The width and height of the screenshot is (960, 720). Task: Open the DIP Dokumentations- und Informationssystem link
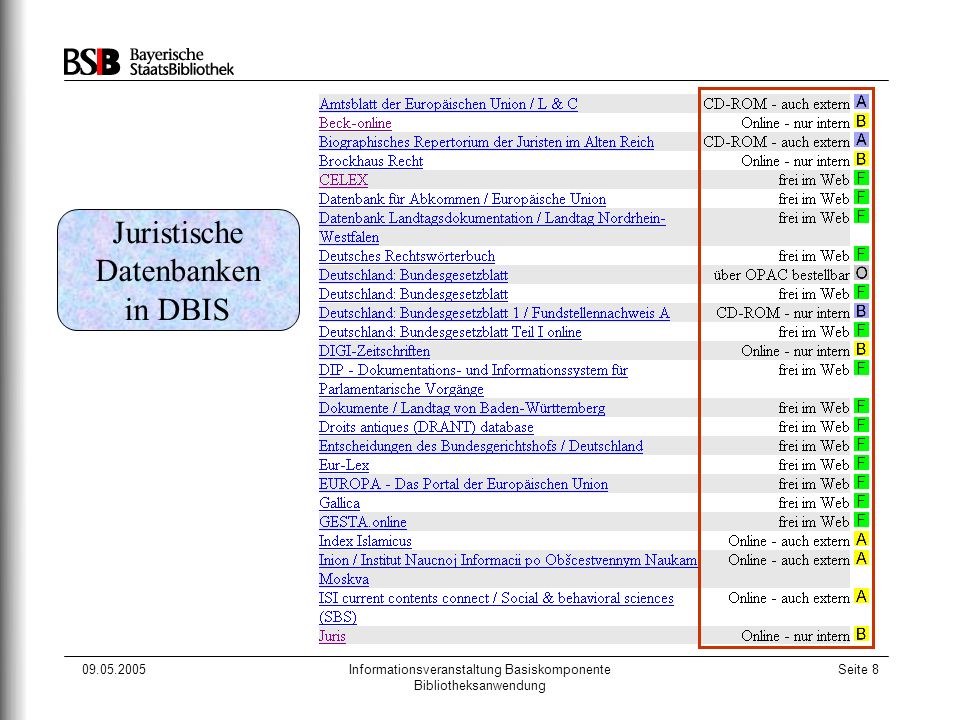(473, 380)
